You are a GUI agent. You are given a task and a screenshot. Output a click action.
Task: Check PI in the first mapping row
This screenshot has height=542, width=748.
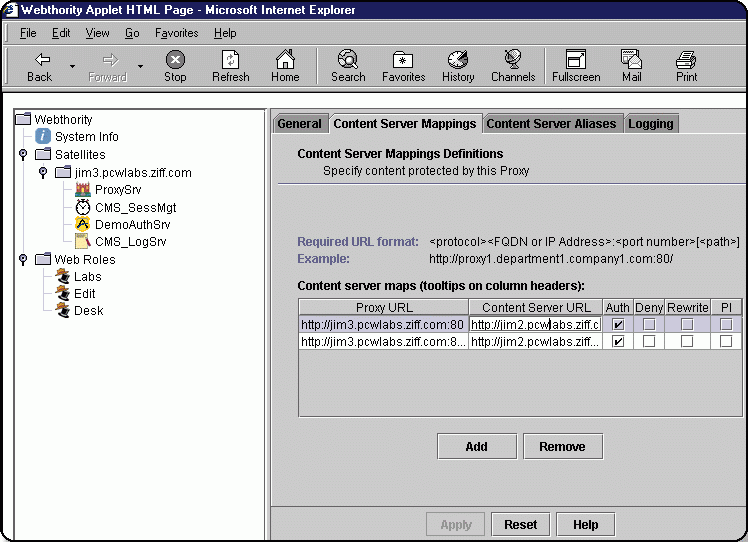[x=726, y=324]
